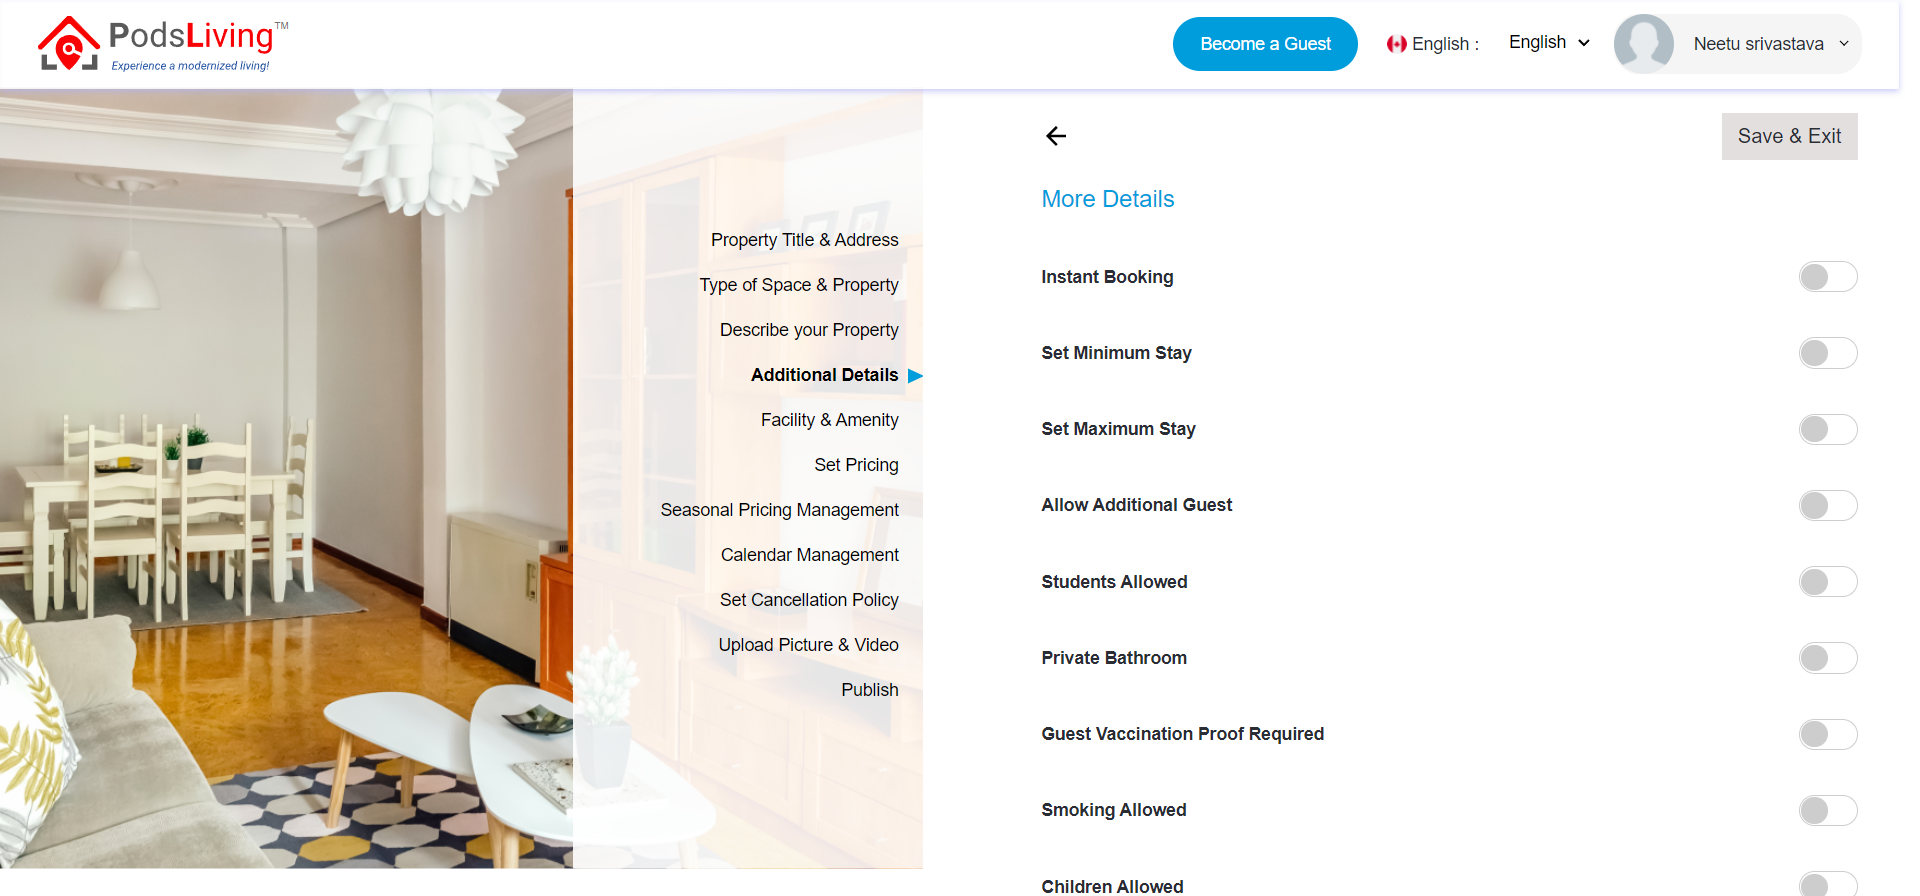
Task: Open Upload Picture & Video step
Action: point(808,645)
